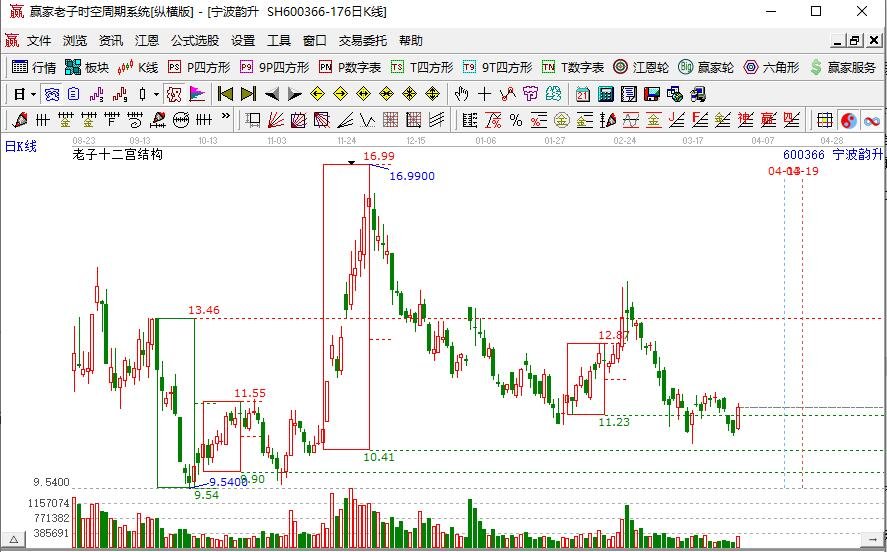Click the purple 节 solar term icon
This screenshot has width=887, height=552.
pos(531,94)
